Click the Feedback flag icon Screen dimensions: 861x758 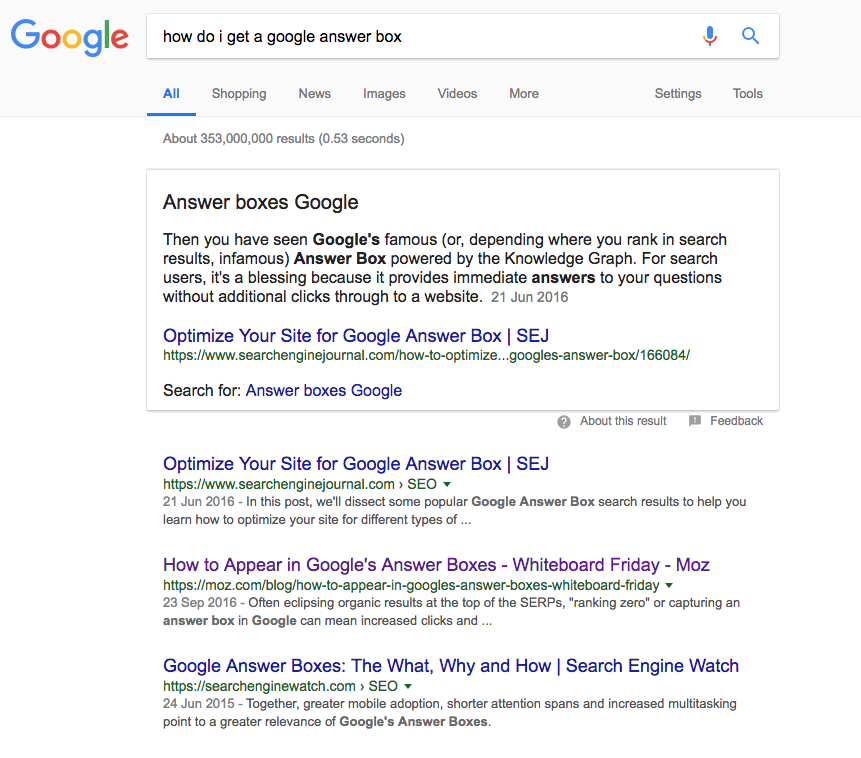(695, 421)
